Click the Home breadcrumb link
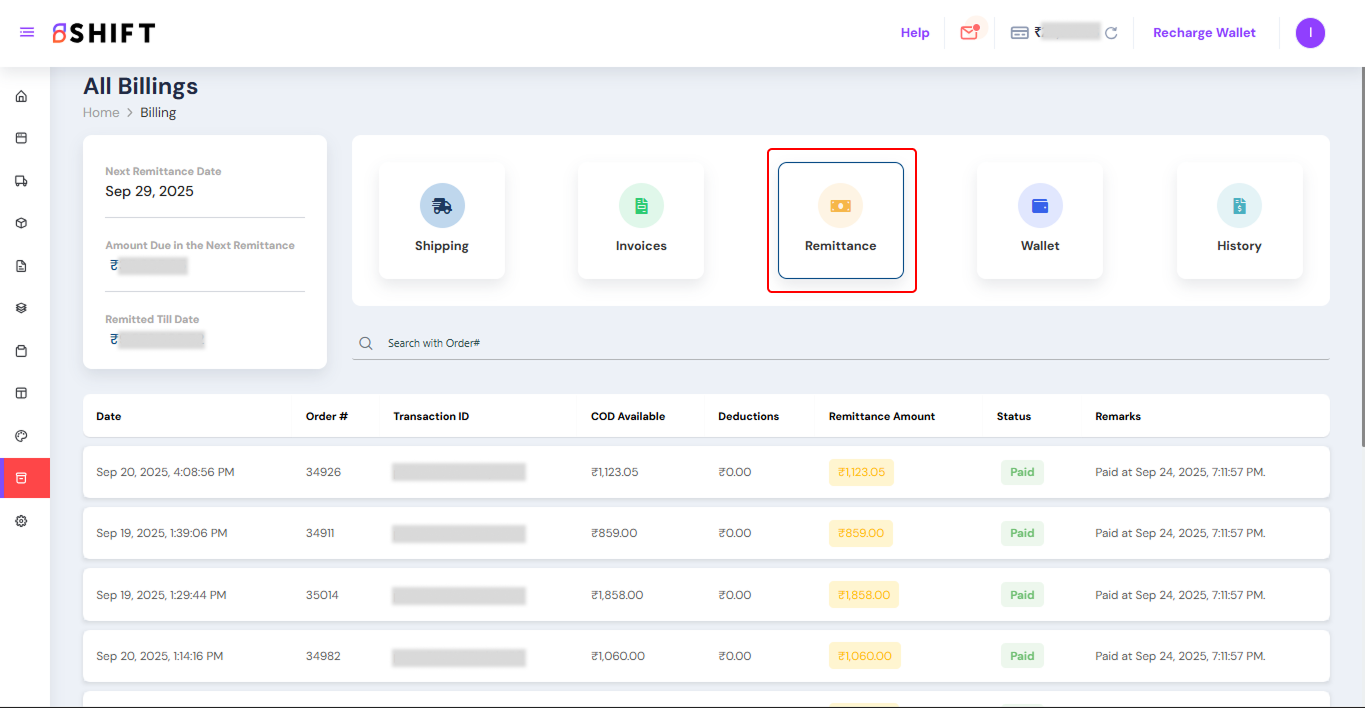This screenshot has height=708, width=1365. tap(101, 113)
